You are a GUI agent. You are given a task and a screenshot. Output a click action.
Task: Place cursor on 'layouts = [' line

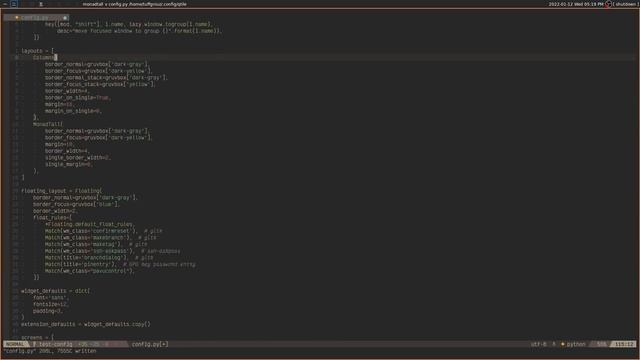(x=38, y=51)
